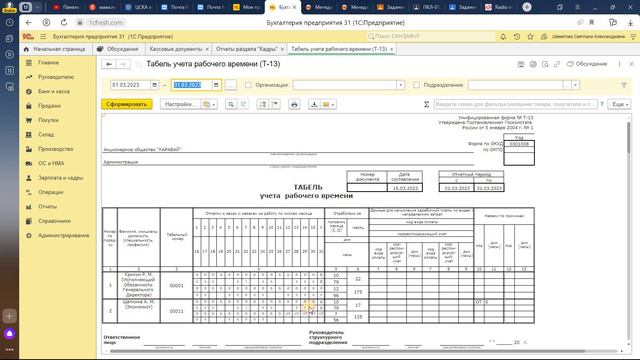Switch to the Отчеты раздела "Кадры" tab
This screenshot has height=360, width=640.
(x=246, y=49)
